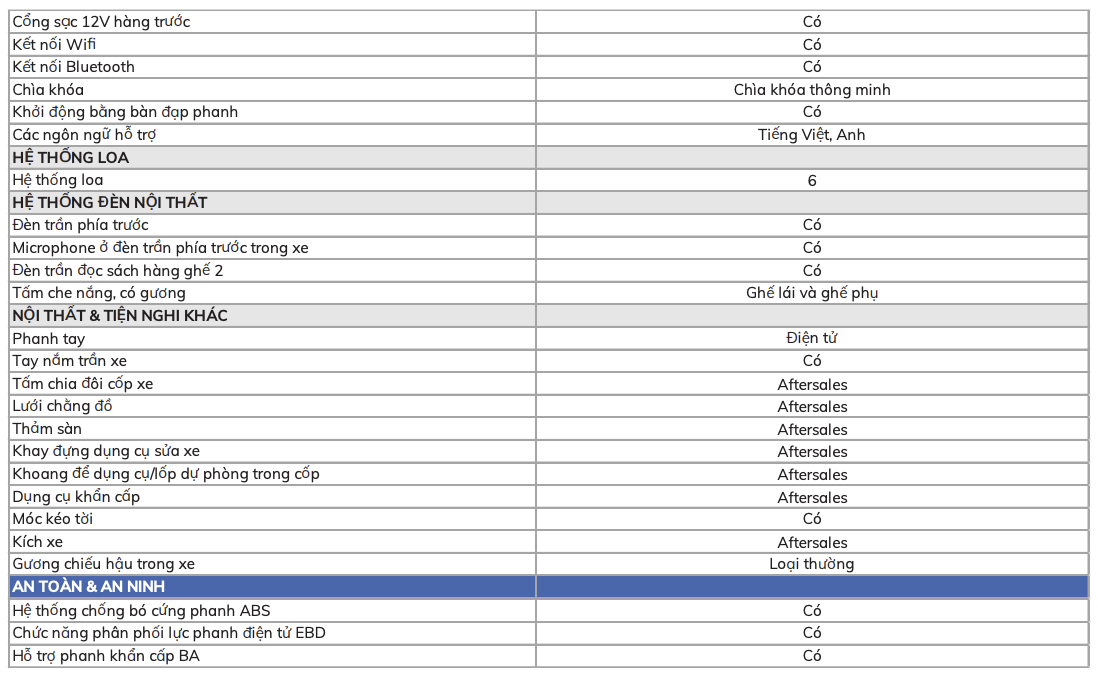Click the blue 'AN TOÀN & AN NINH' header
The image size is (1098, 678).
click(89, 587)
